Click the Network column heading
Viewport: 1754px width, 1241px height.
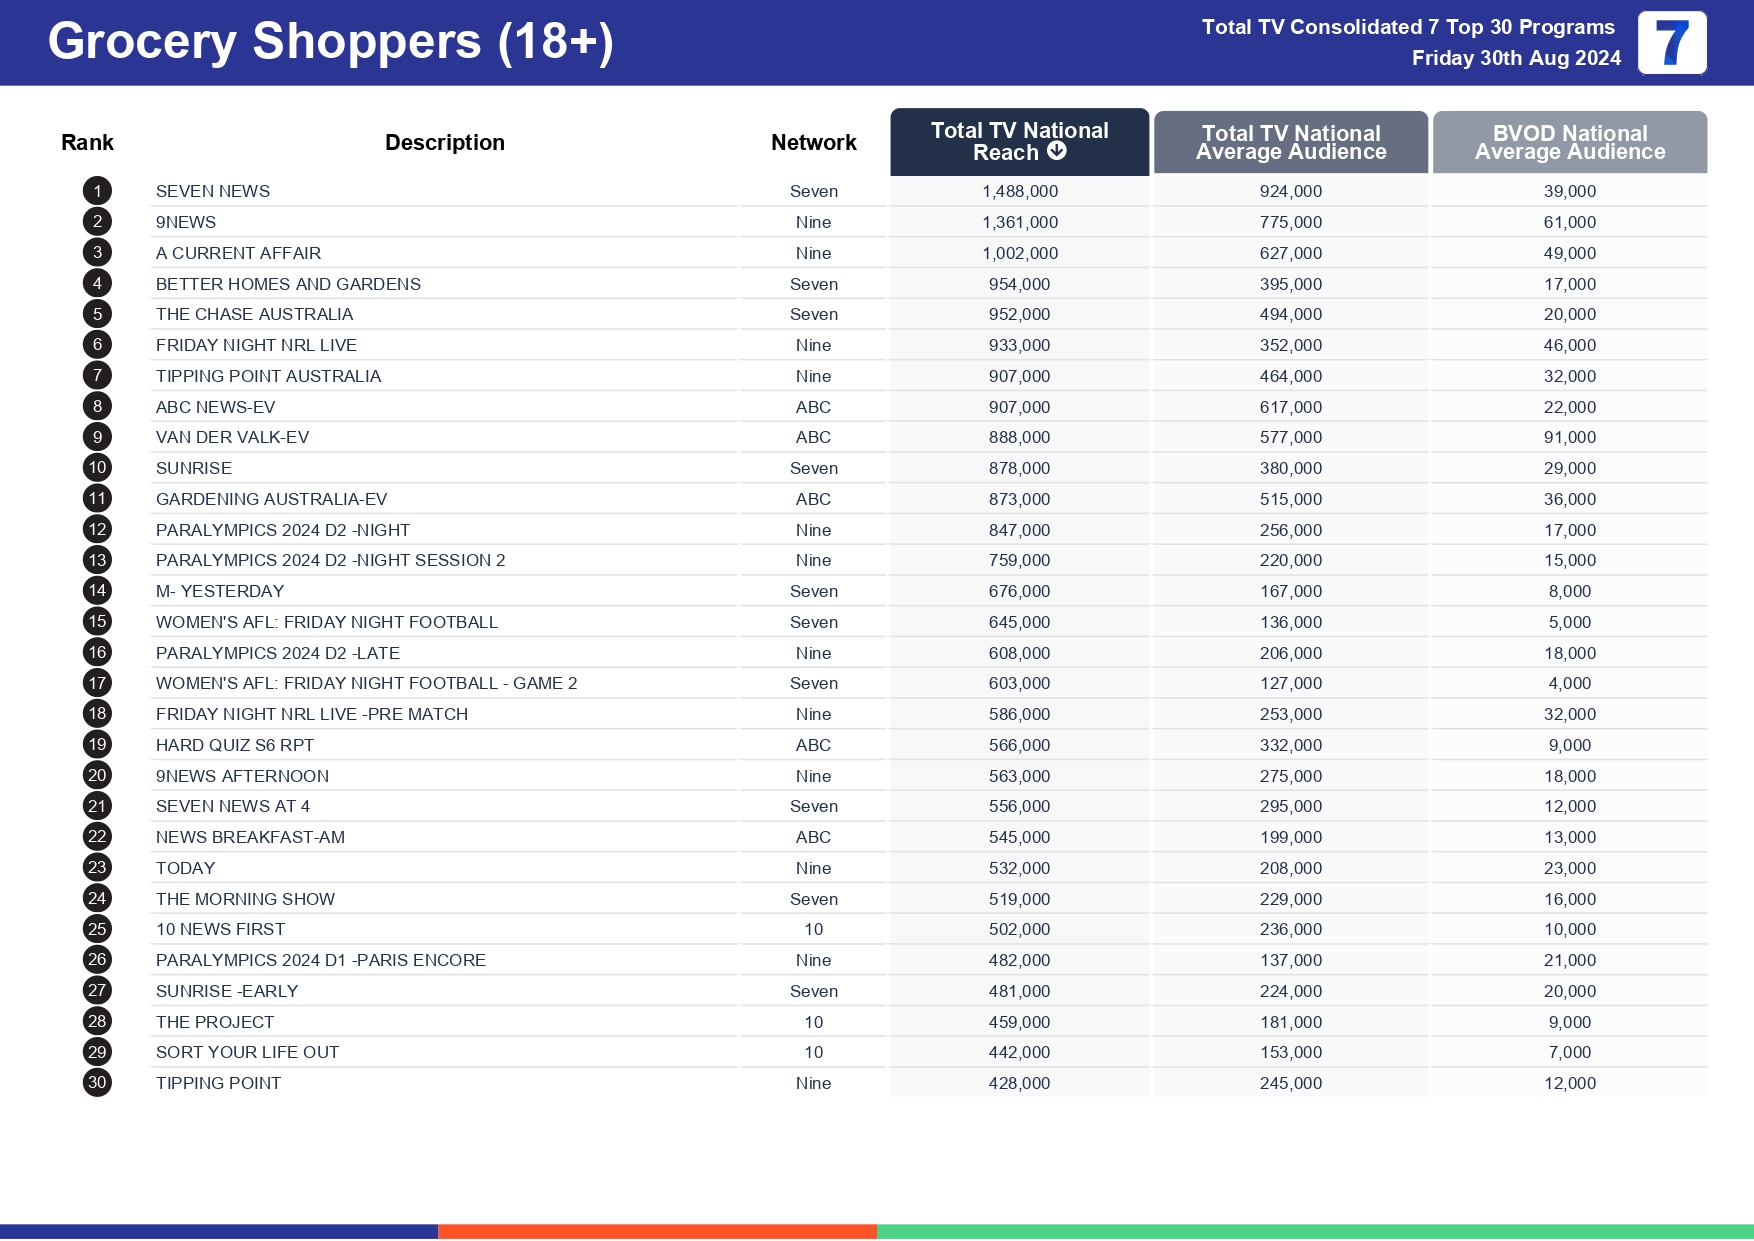pyautogui.click(x=813, y=143)
